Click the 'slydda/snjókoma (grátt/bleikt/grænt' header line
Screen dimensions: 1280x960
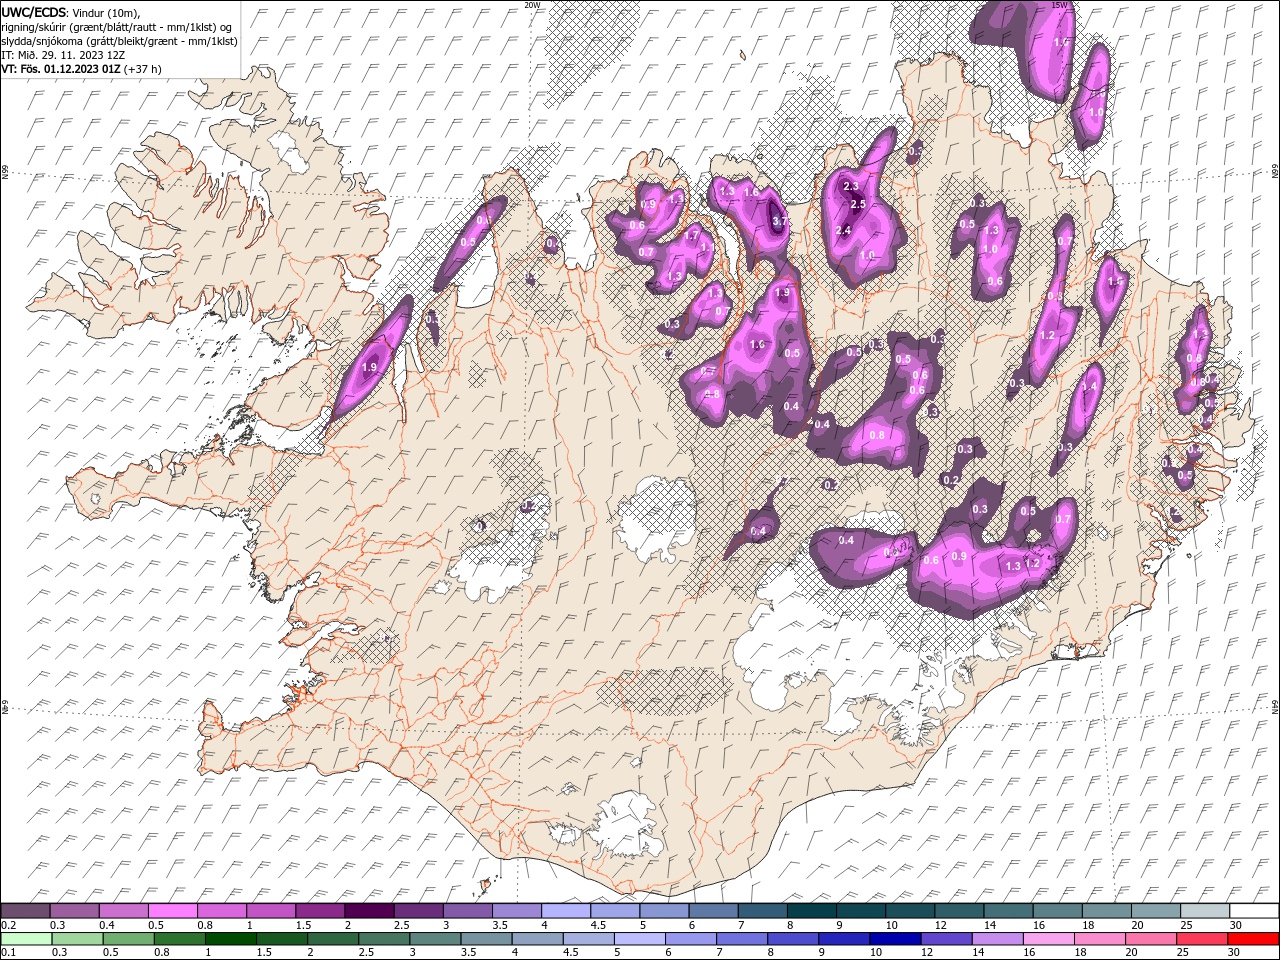[x=120, y=41]
